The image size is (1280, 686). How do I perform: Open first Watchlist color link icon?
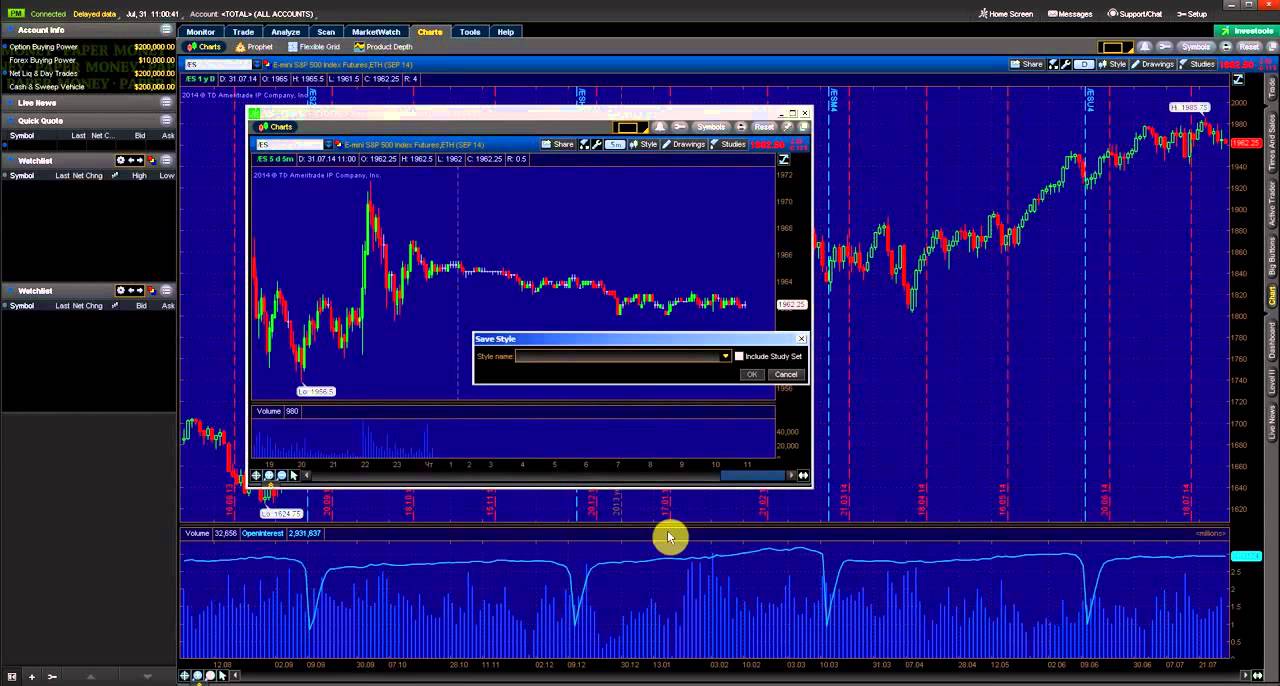point(151,160)
